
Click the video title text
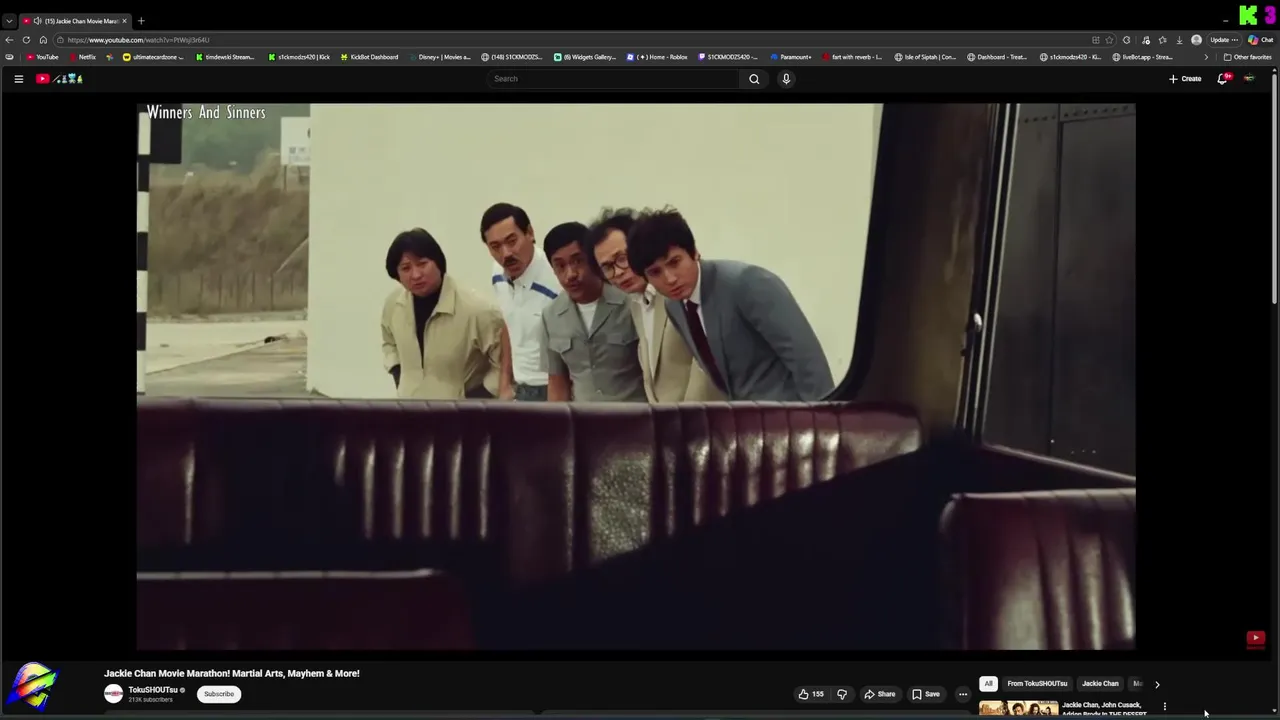pyautogui.click(x=232, y=673)
